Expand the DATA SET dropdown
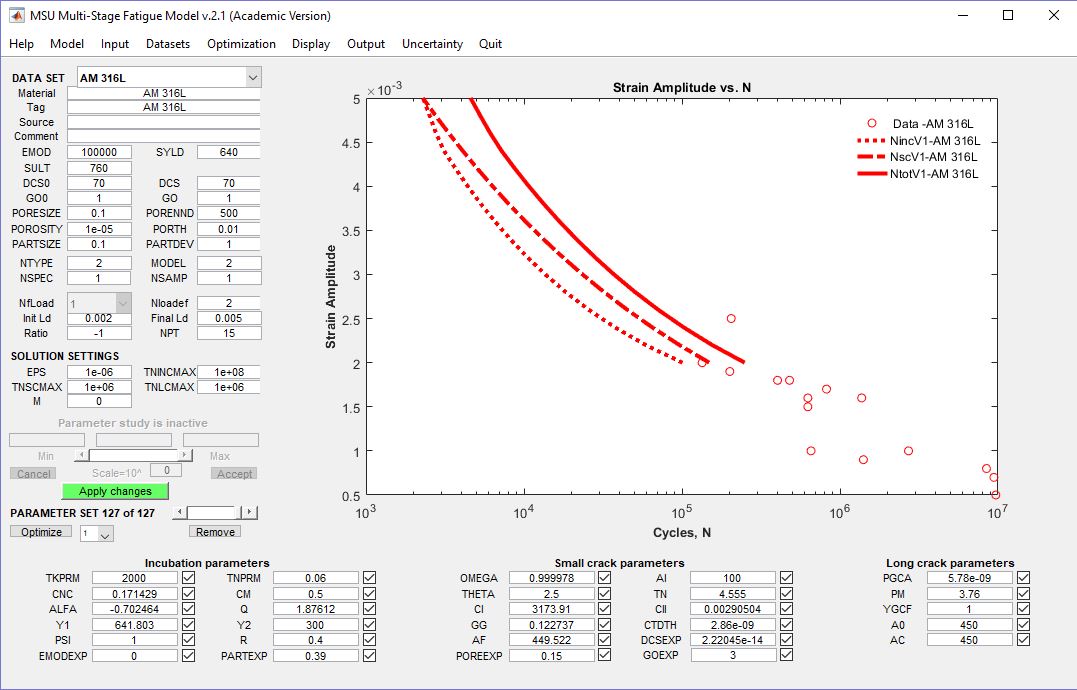The image size is (1077, 690). point(252,78)
